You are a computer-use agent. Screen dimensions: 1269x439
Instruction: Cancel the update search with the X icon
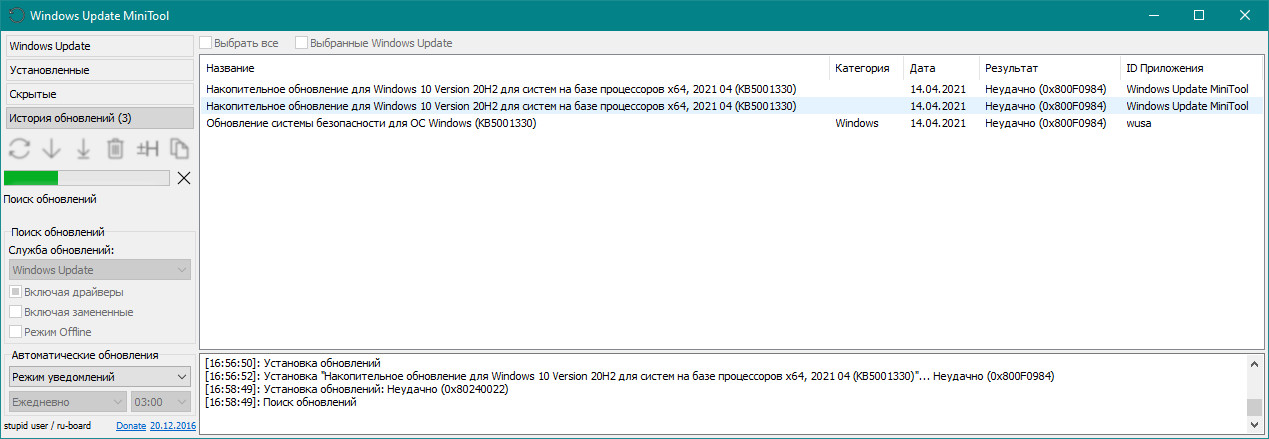(x=184, y=178)
